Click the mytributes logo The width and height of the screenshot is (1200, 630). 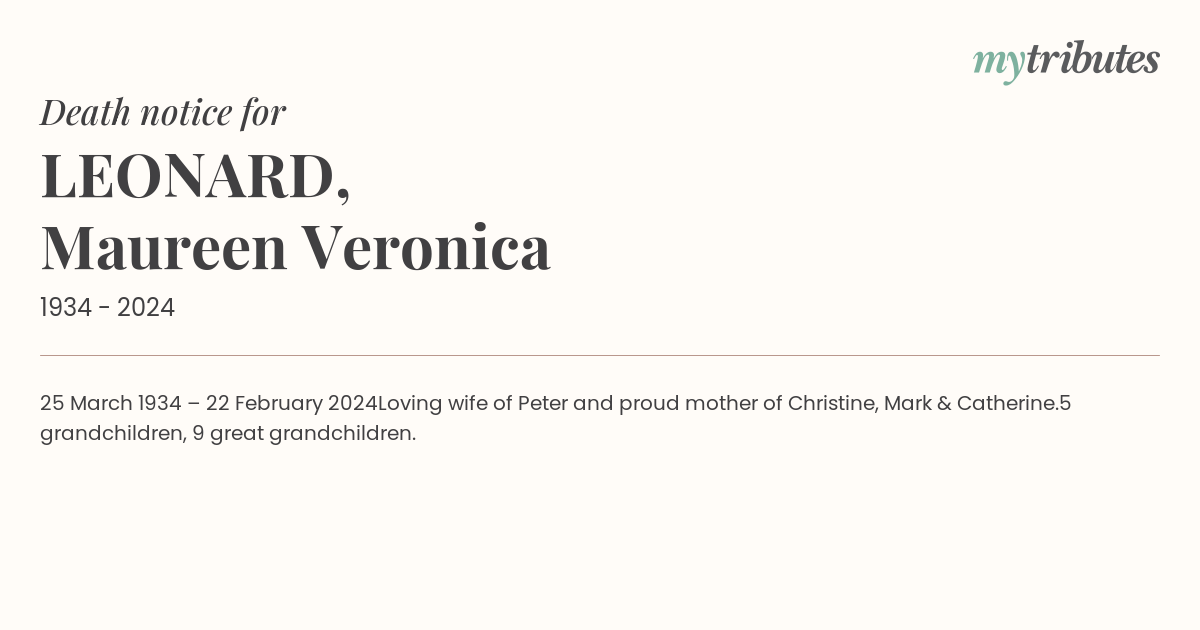tap(1066, 61)
